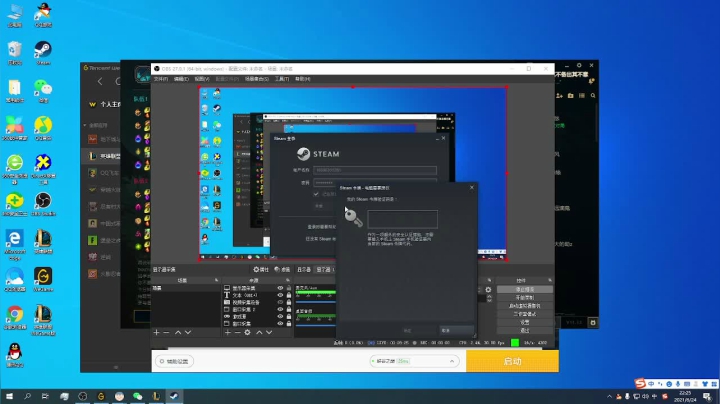Screen dimensions: 720x404
Task: Select the QQ Music desktop icon
Action: [43, 128]
